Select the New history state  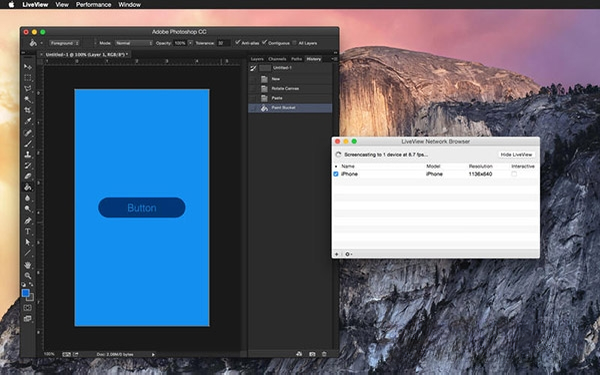pos(290,79)
